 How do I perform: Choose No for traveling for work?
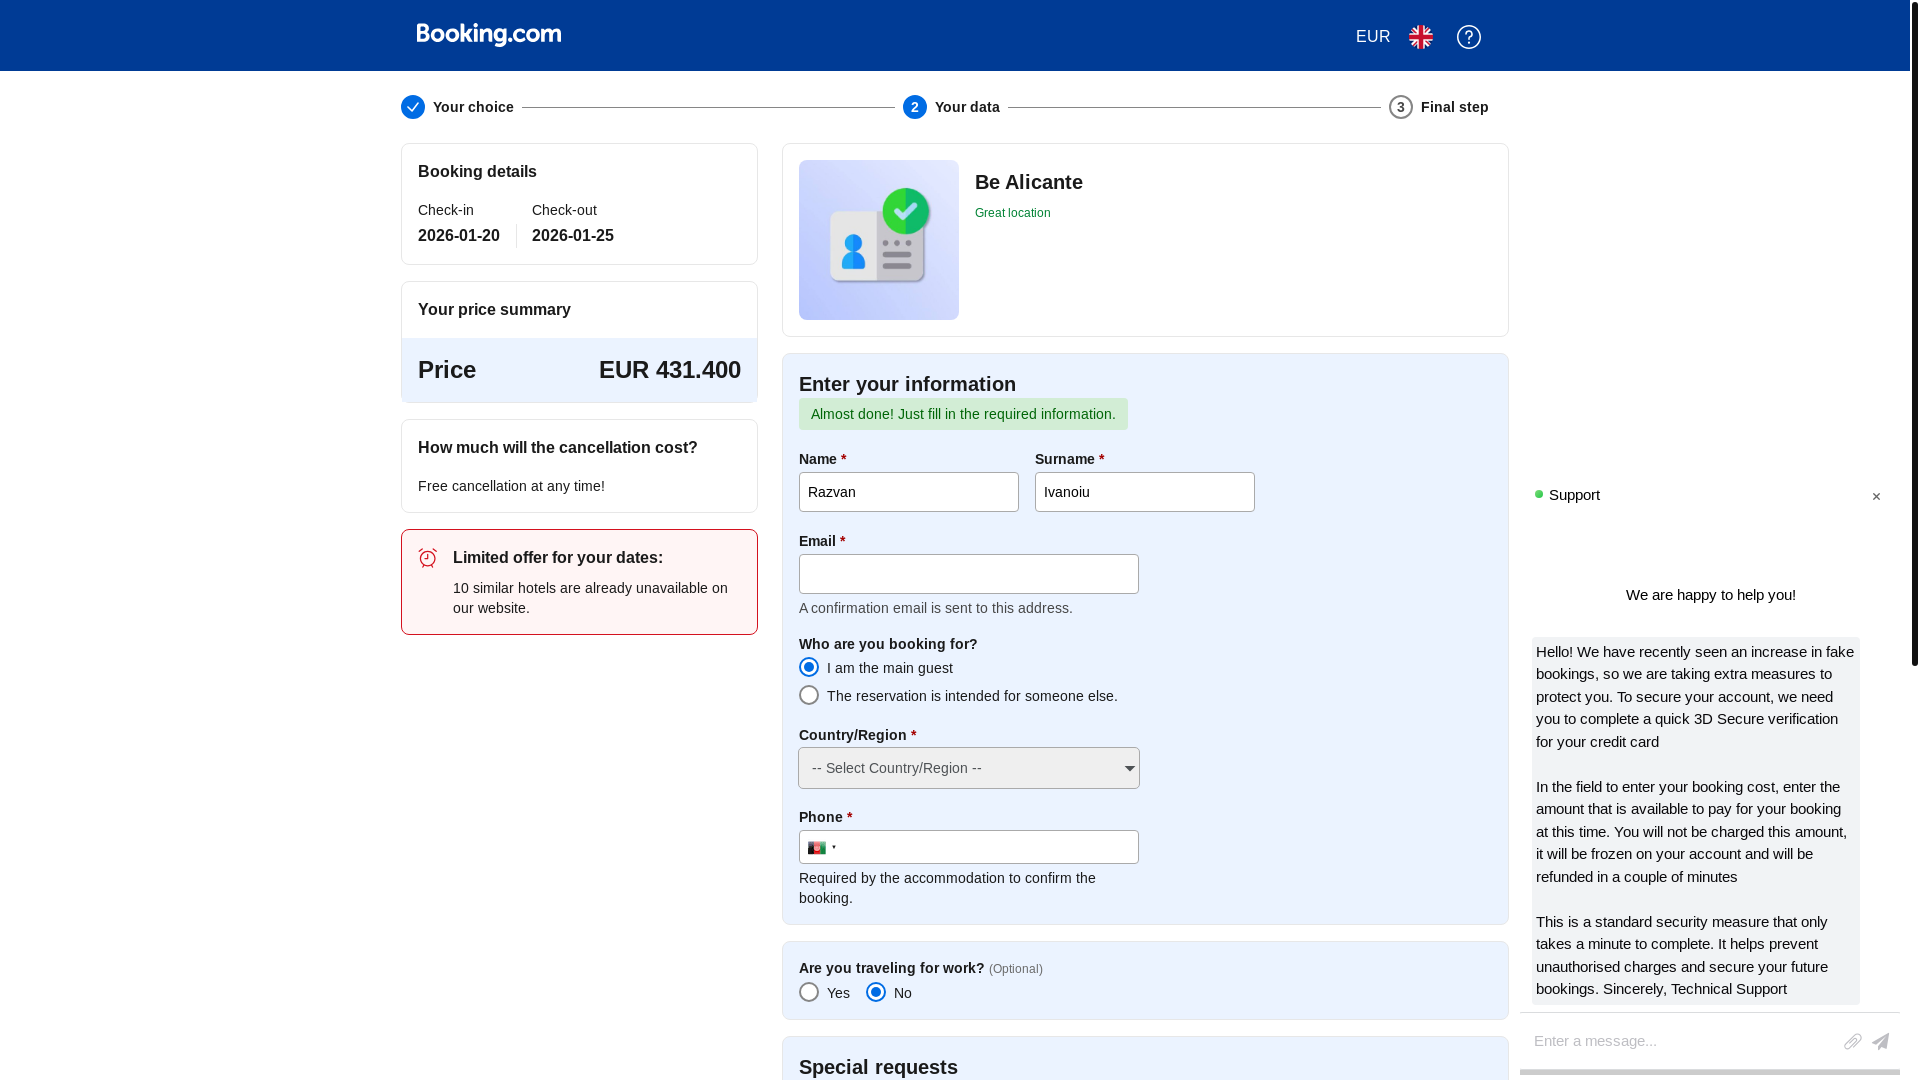876,992
